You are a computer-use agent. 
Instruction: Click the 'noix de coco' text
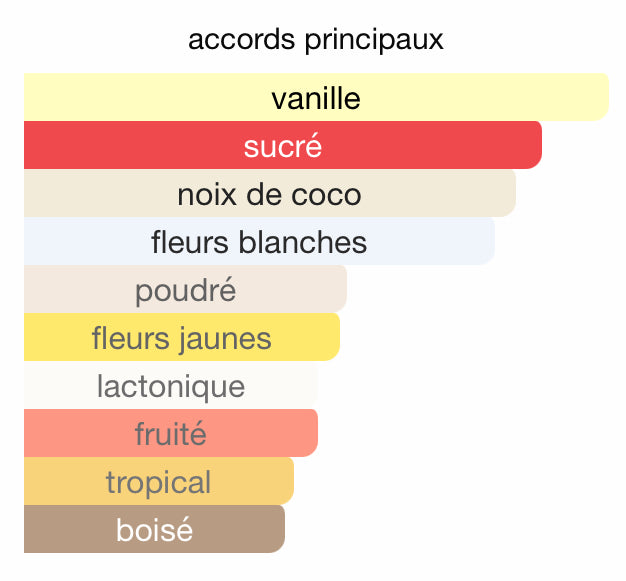pos(269,194)
